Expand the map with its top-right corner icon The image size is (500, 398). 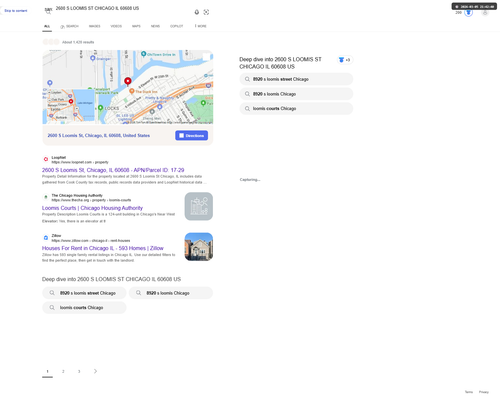pos(206,57)
